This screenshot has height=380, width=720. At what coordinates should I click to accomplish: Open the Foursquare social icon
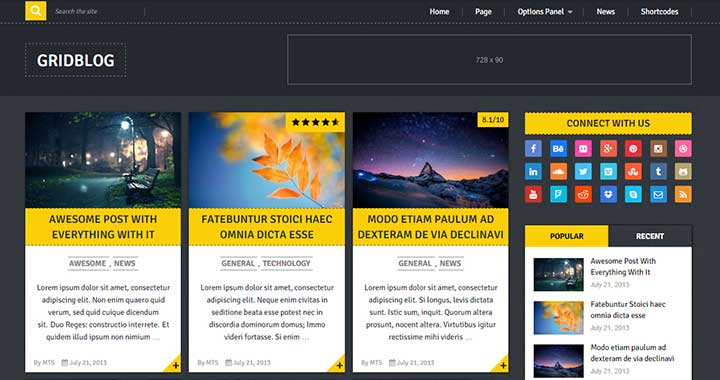tap(558, 195)
